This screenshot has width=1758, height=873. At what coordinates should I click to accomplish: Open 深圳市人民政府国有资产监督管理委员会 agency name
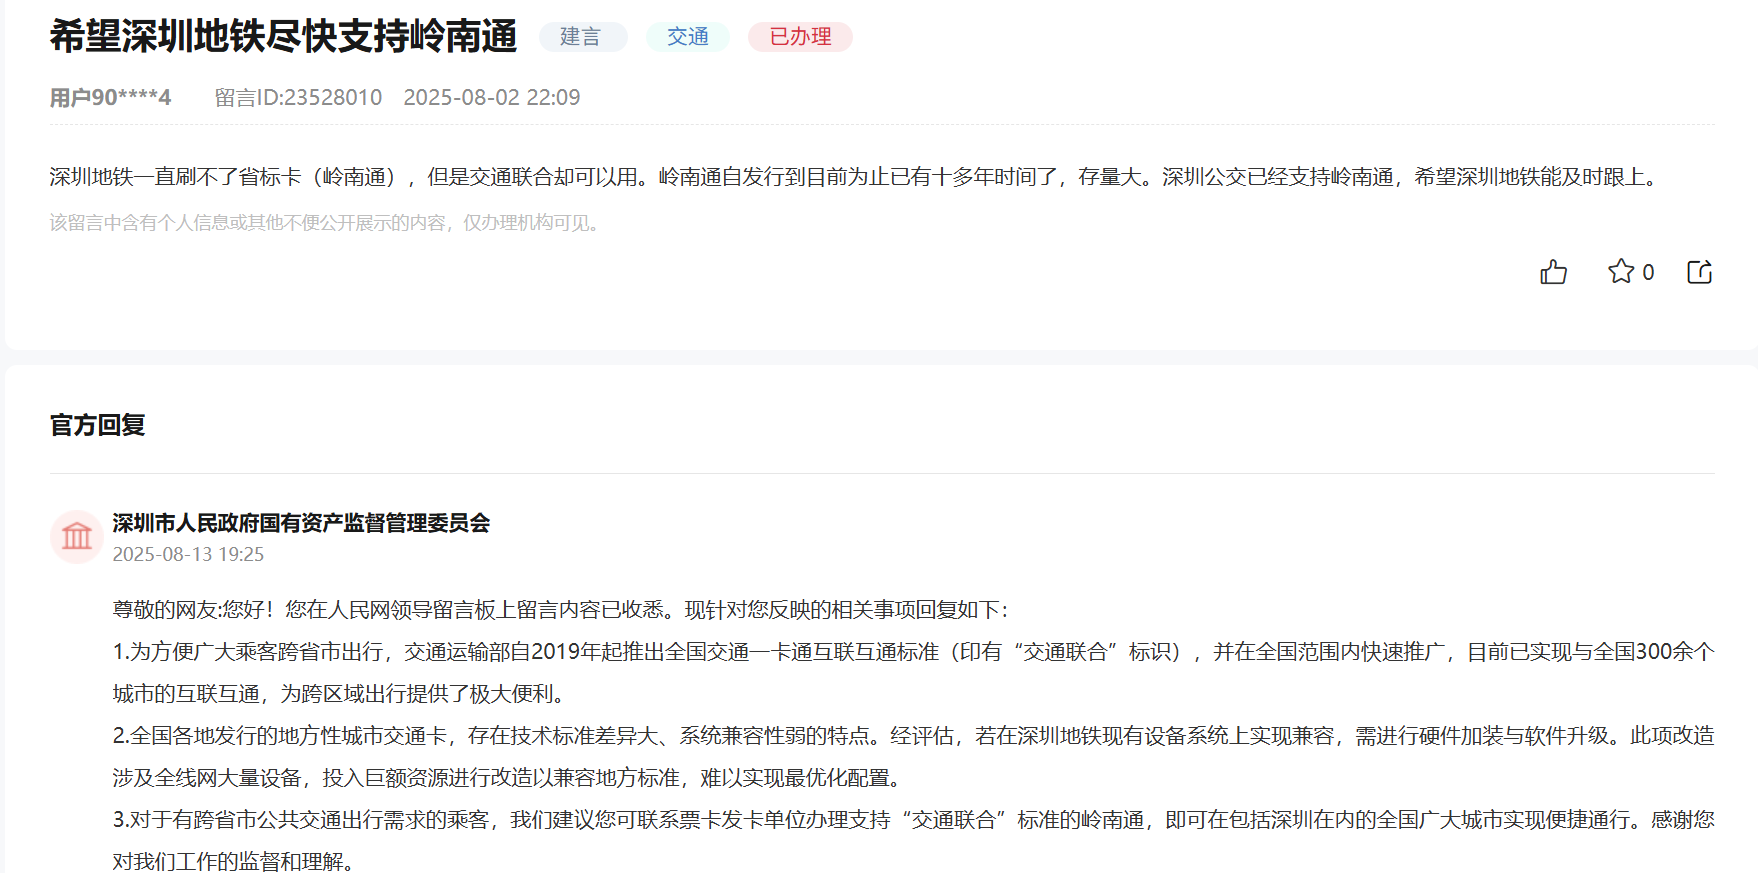click(x=301, y=523)
